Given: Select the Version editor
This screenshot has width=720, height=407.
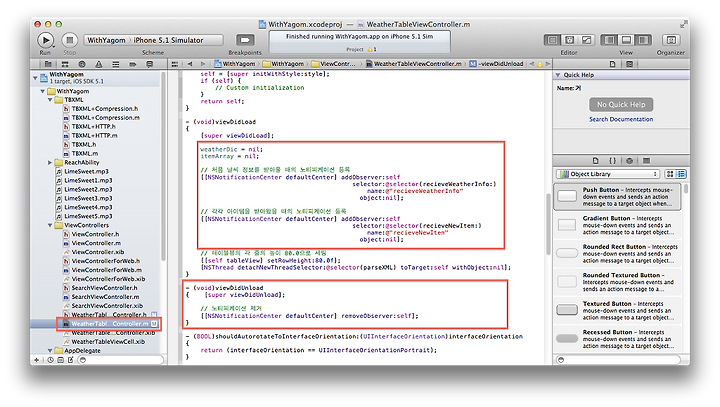Looking at the screenshot, I should pos(586,40).
